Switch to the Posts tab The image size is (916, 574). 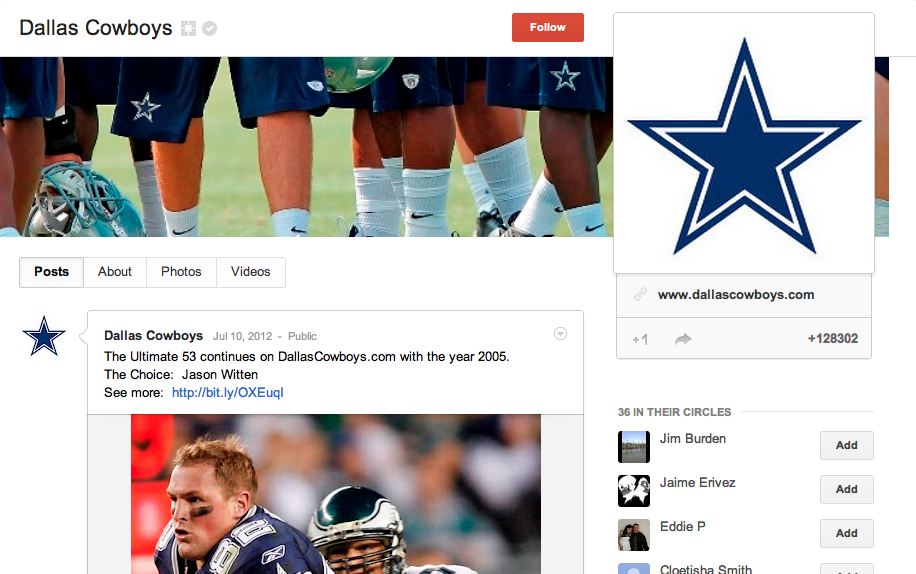pos(51,272)
